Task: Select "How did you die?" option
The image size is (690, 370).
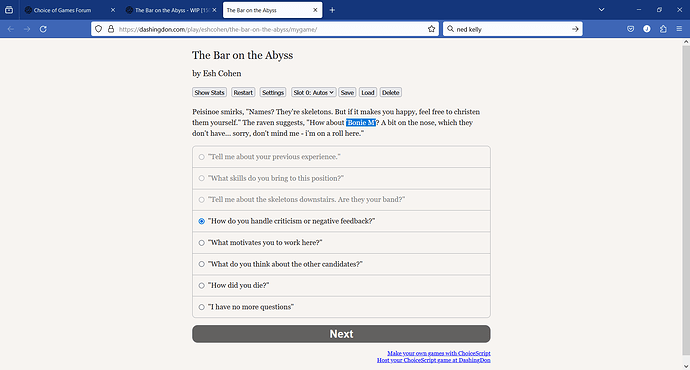Action: tap(341, 286)
